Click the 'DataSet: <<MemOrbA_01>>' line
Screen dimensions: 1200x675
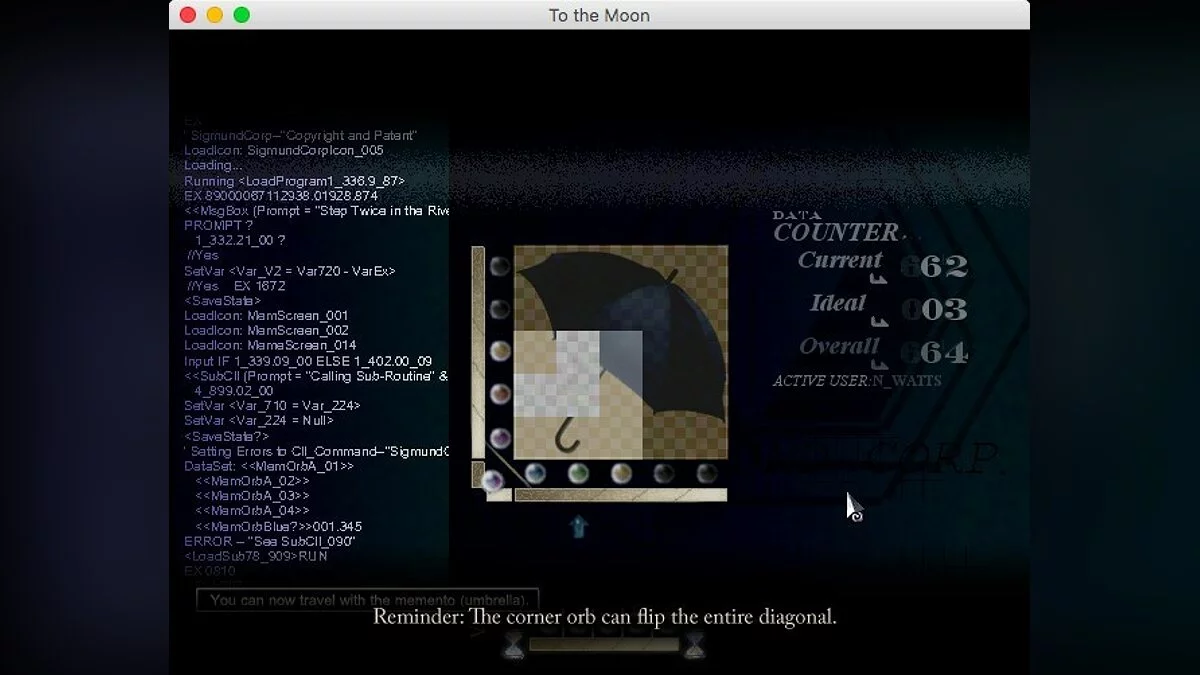tap(268, 466)
